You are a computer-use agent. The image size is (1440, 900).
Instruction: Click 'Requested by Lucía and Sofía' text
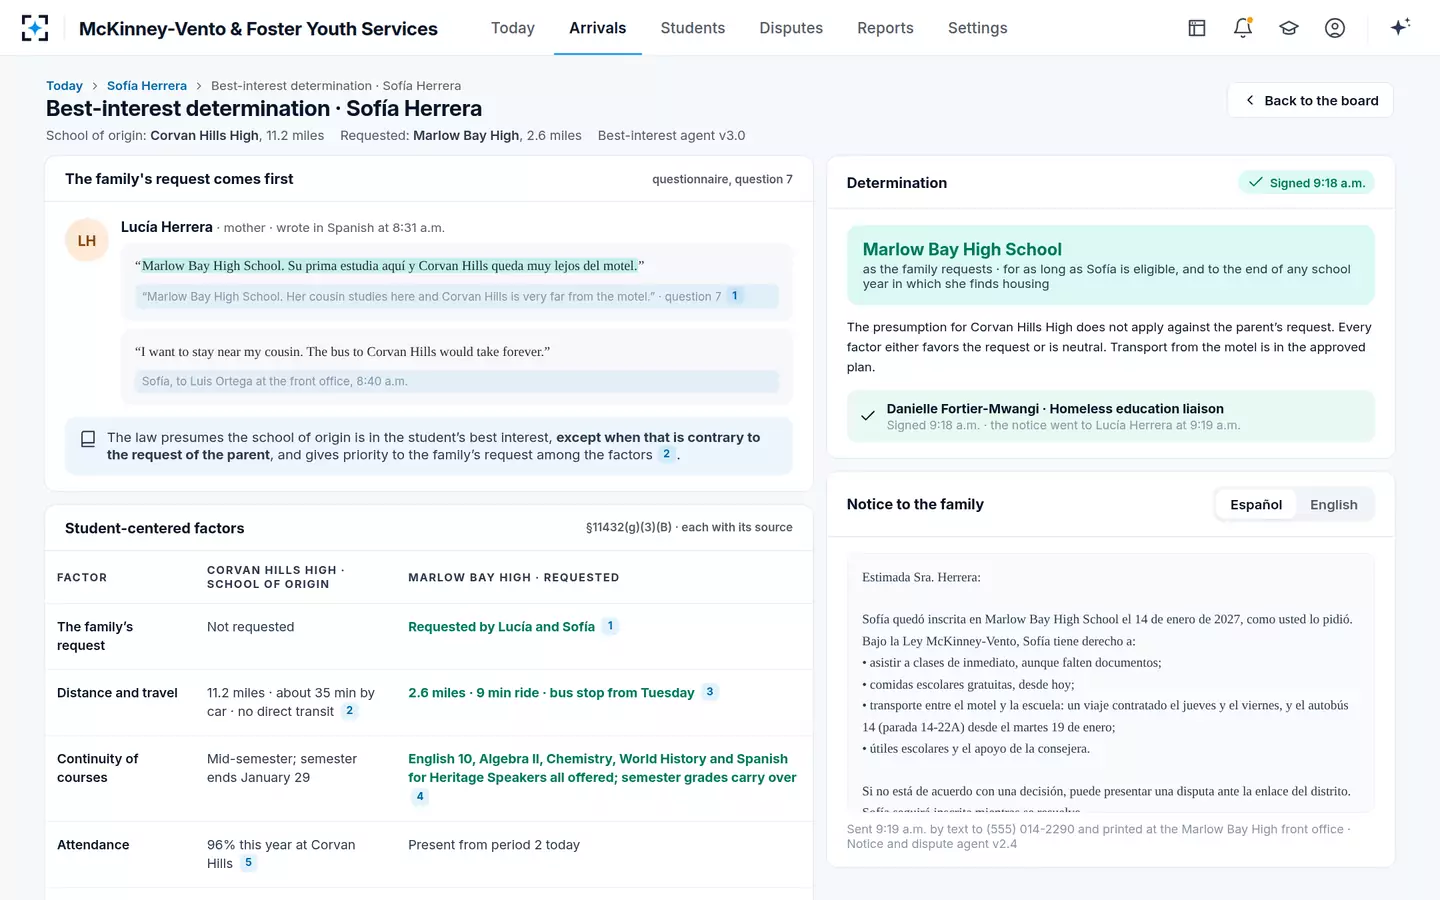[501, 627]
